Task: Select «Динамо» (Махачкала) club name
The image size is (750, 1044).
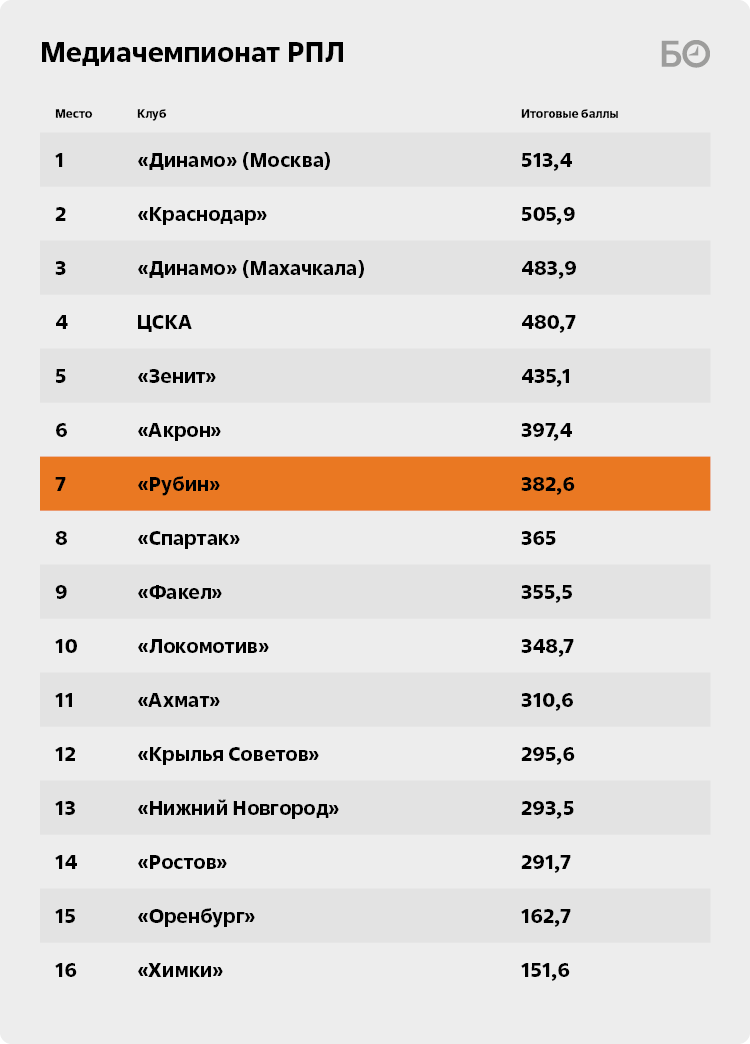Action: tap(251, 268)
